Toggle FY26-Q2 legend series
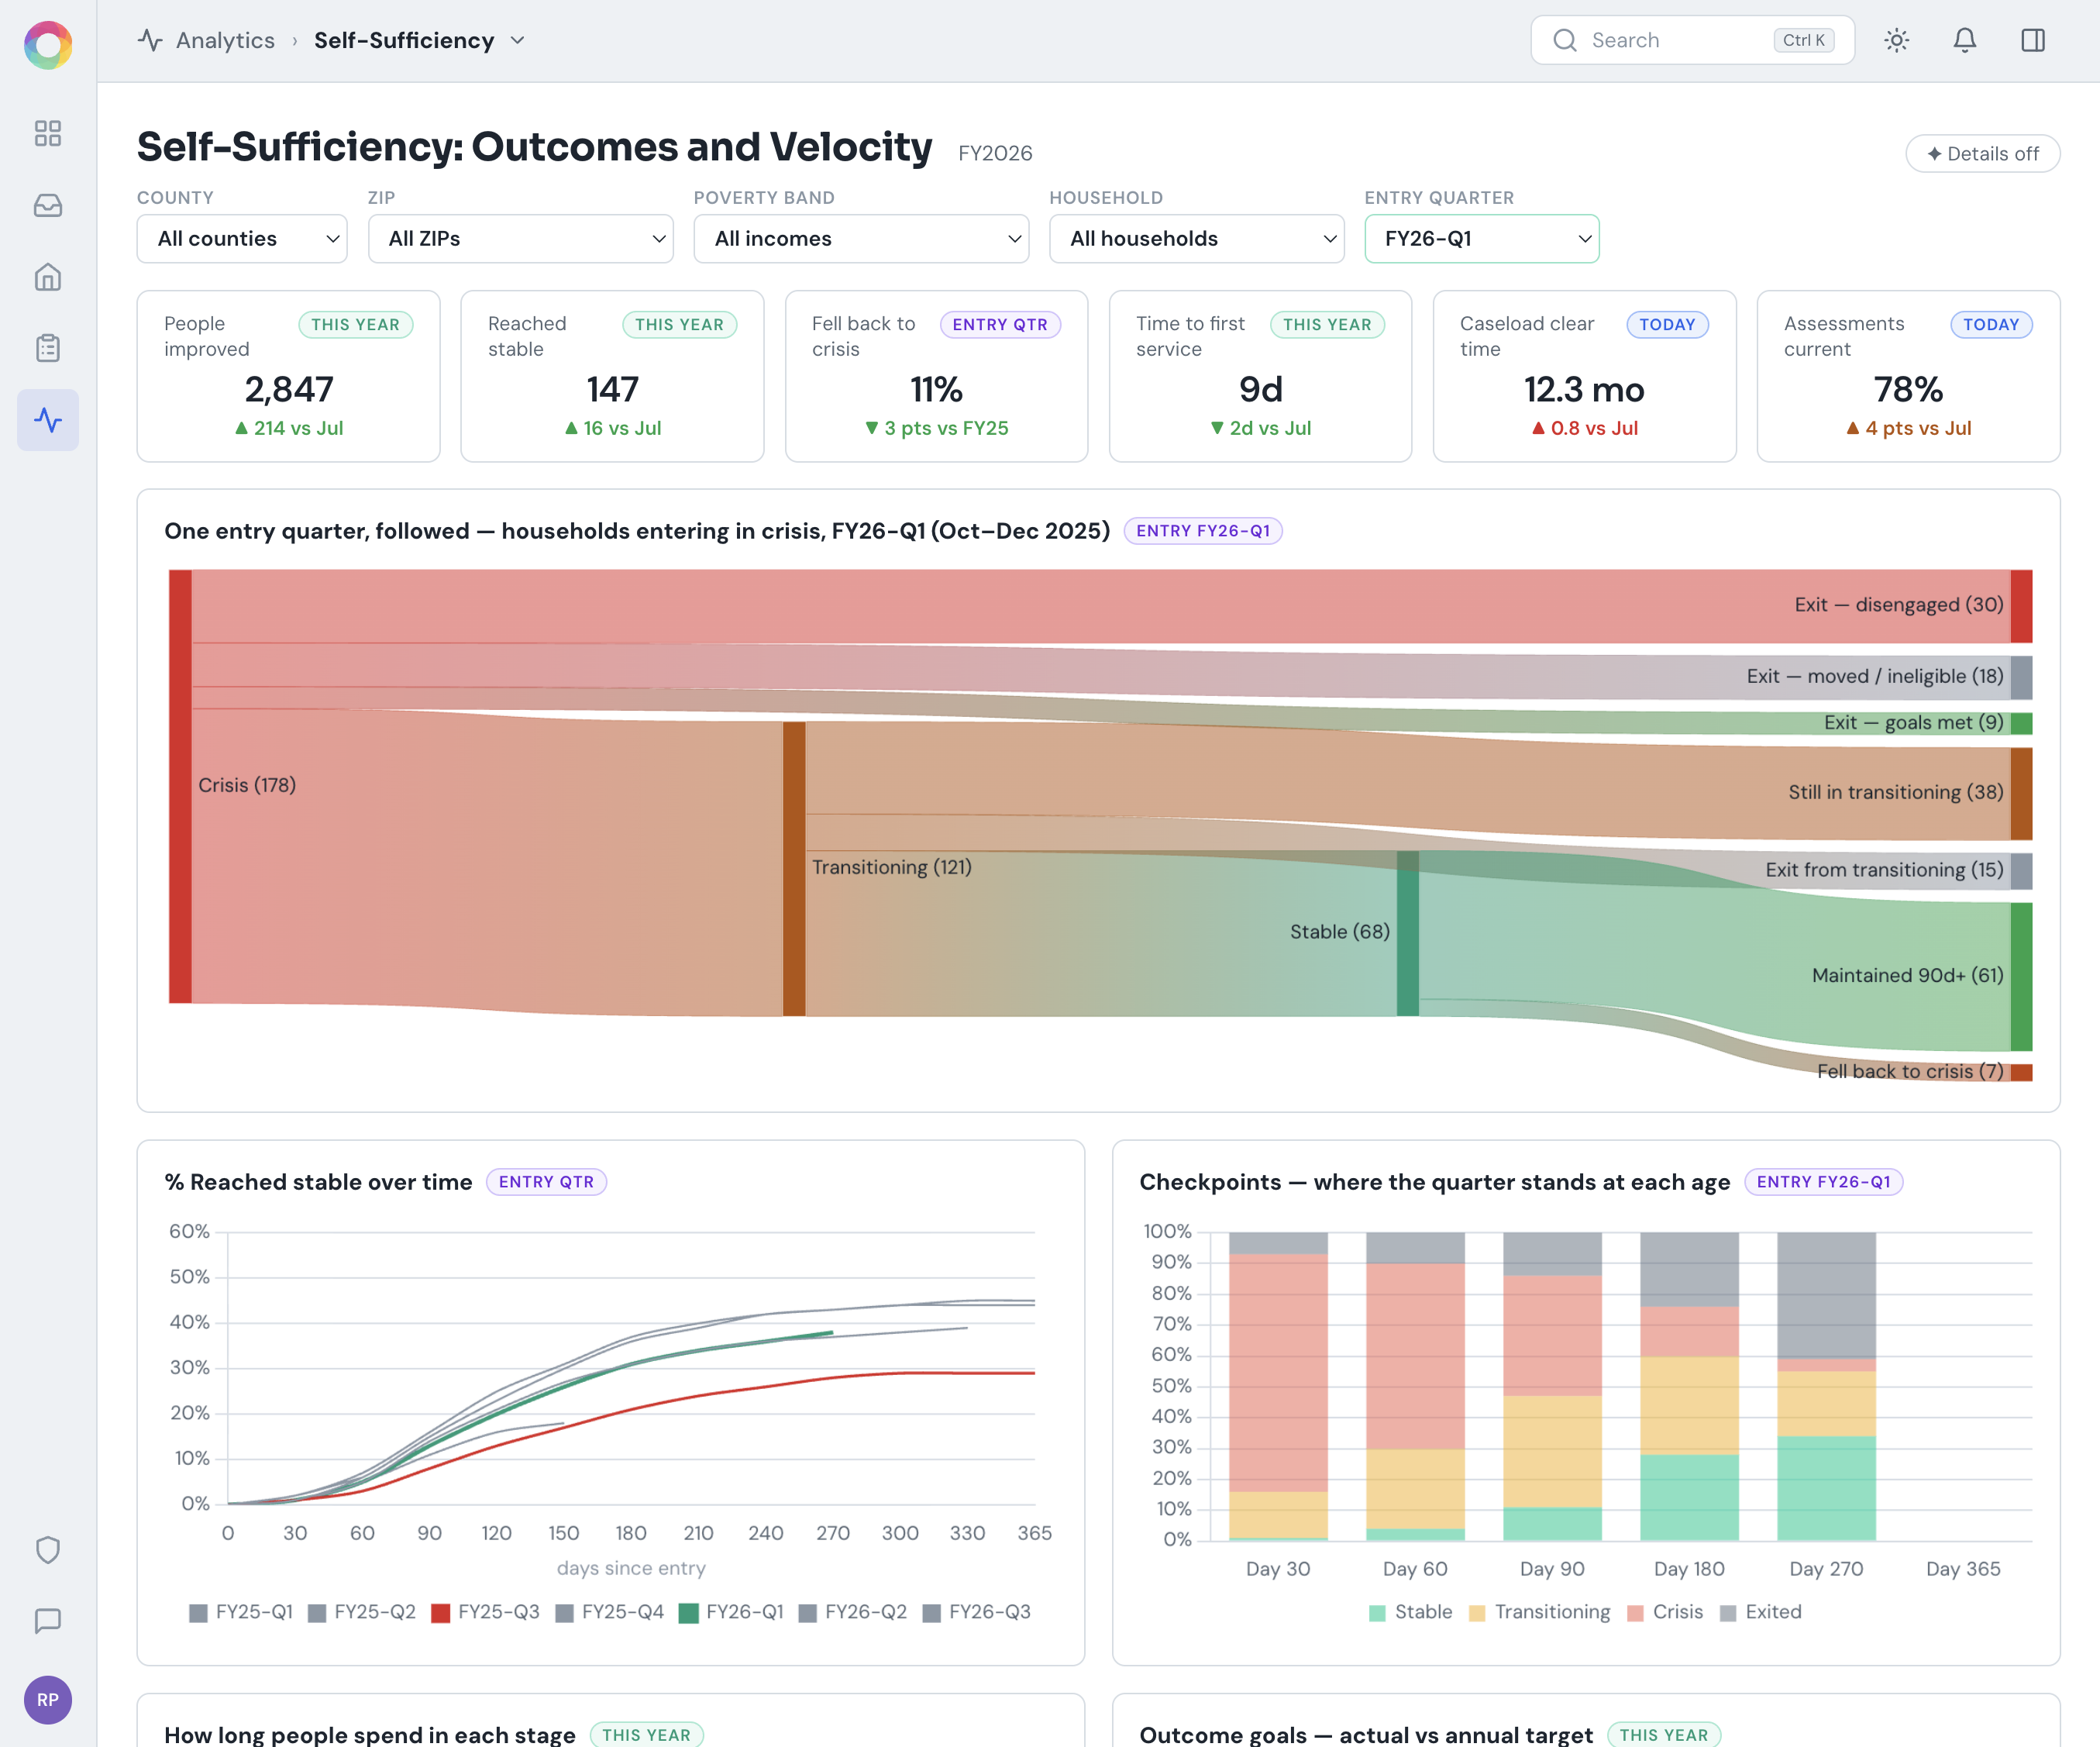Image resolution: width=2100 pixels, height=1747 pixels. (x=853, y=1612)
